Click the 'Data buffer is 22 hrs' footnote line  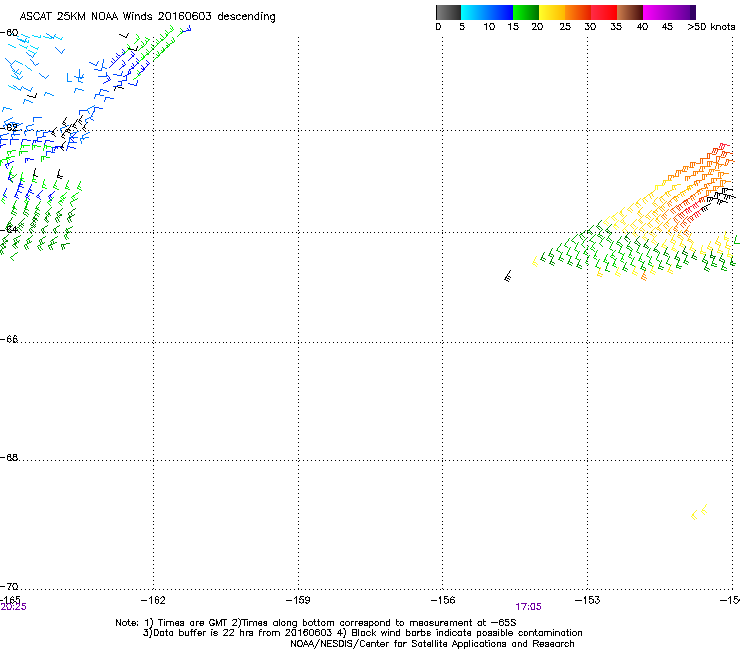click(x=362, y=633)
